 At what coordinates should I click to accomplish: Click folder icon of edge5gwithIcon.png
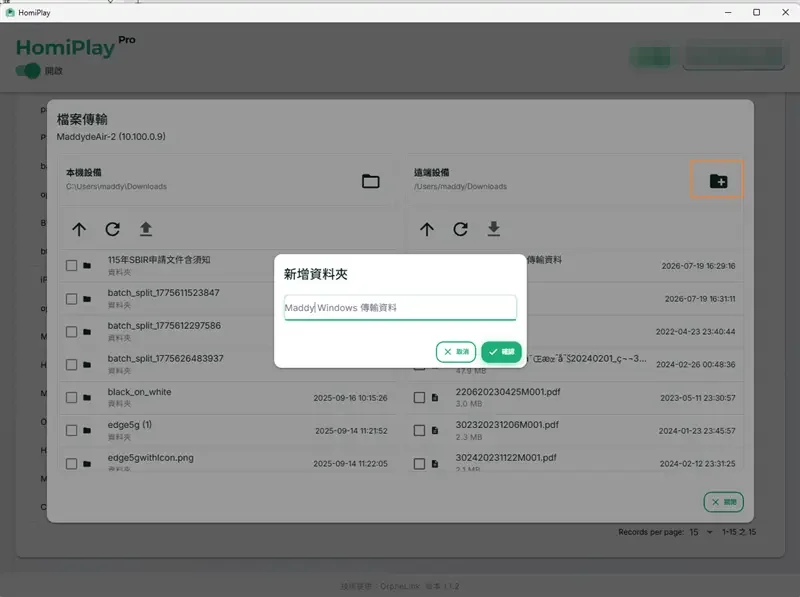(87, 464)
